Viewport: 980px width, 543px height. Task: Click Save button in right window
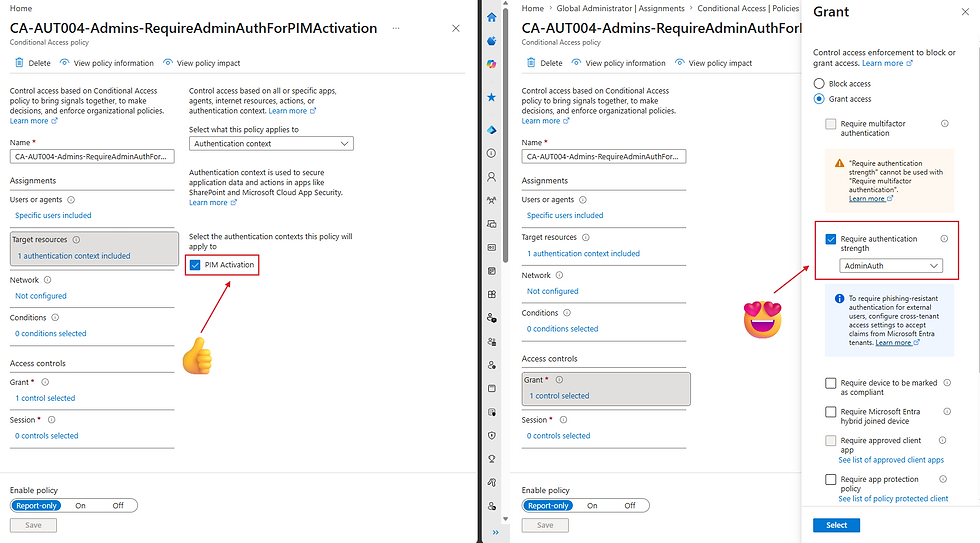tap(545, 525)
